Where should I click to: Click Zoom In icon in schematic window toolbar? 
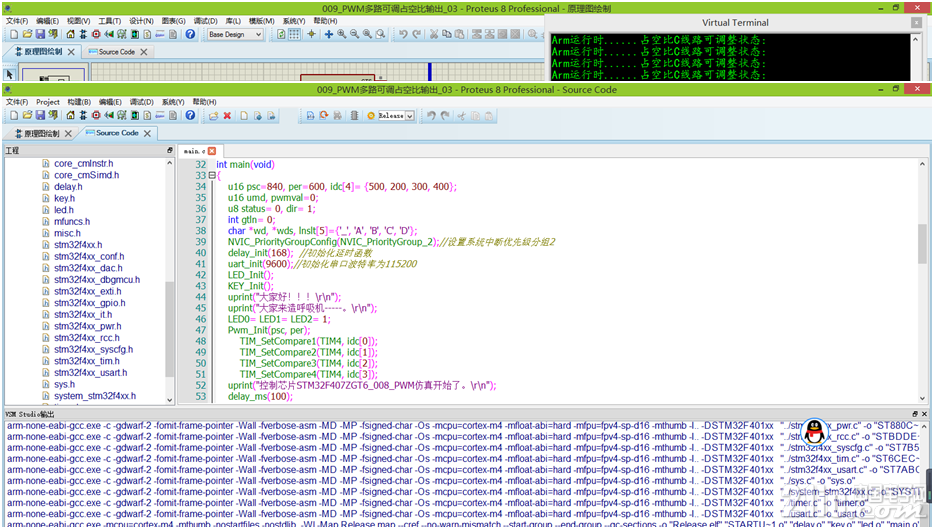(342, 35)
